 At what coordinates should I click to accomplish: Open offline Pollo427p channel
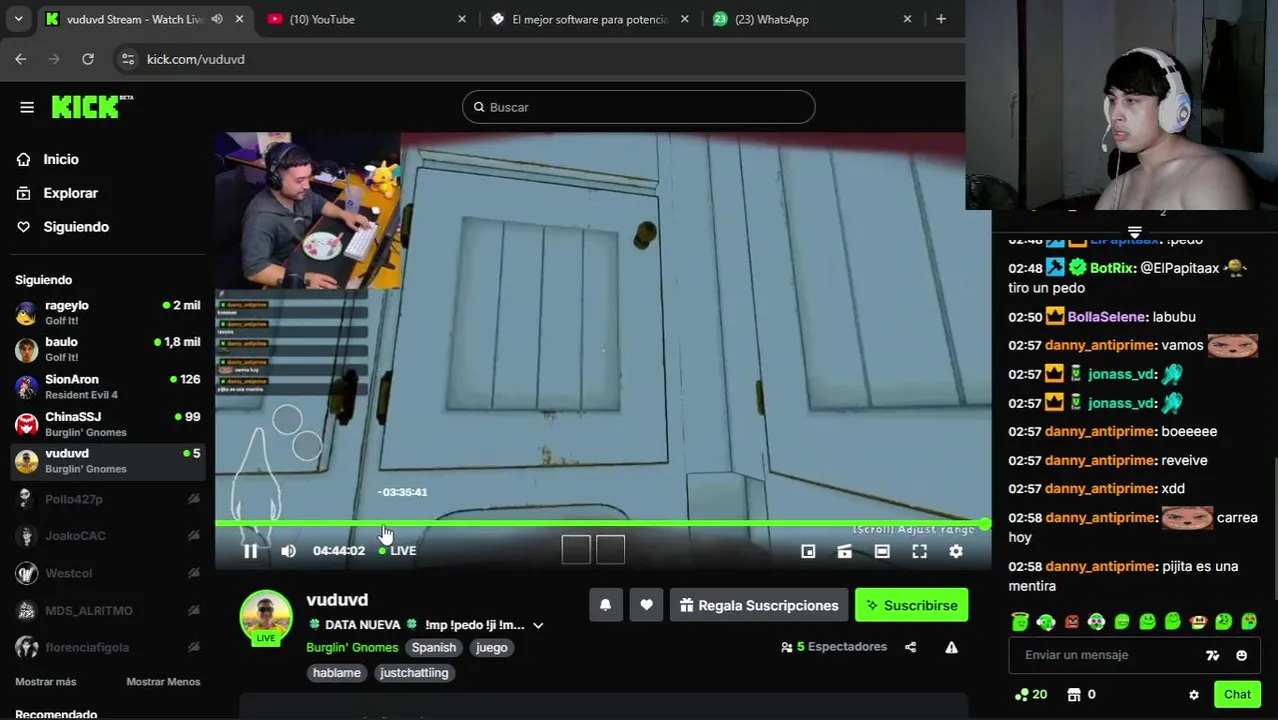coord(107,499)
